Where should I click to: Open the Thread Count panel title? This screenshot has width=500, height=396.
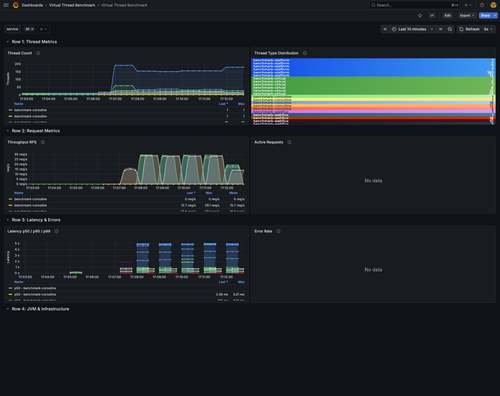[x=20, y=53]
